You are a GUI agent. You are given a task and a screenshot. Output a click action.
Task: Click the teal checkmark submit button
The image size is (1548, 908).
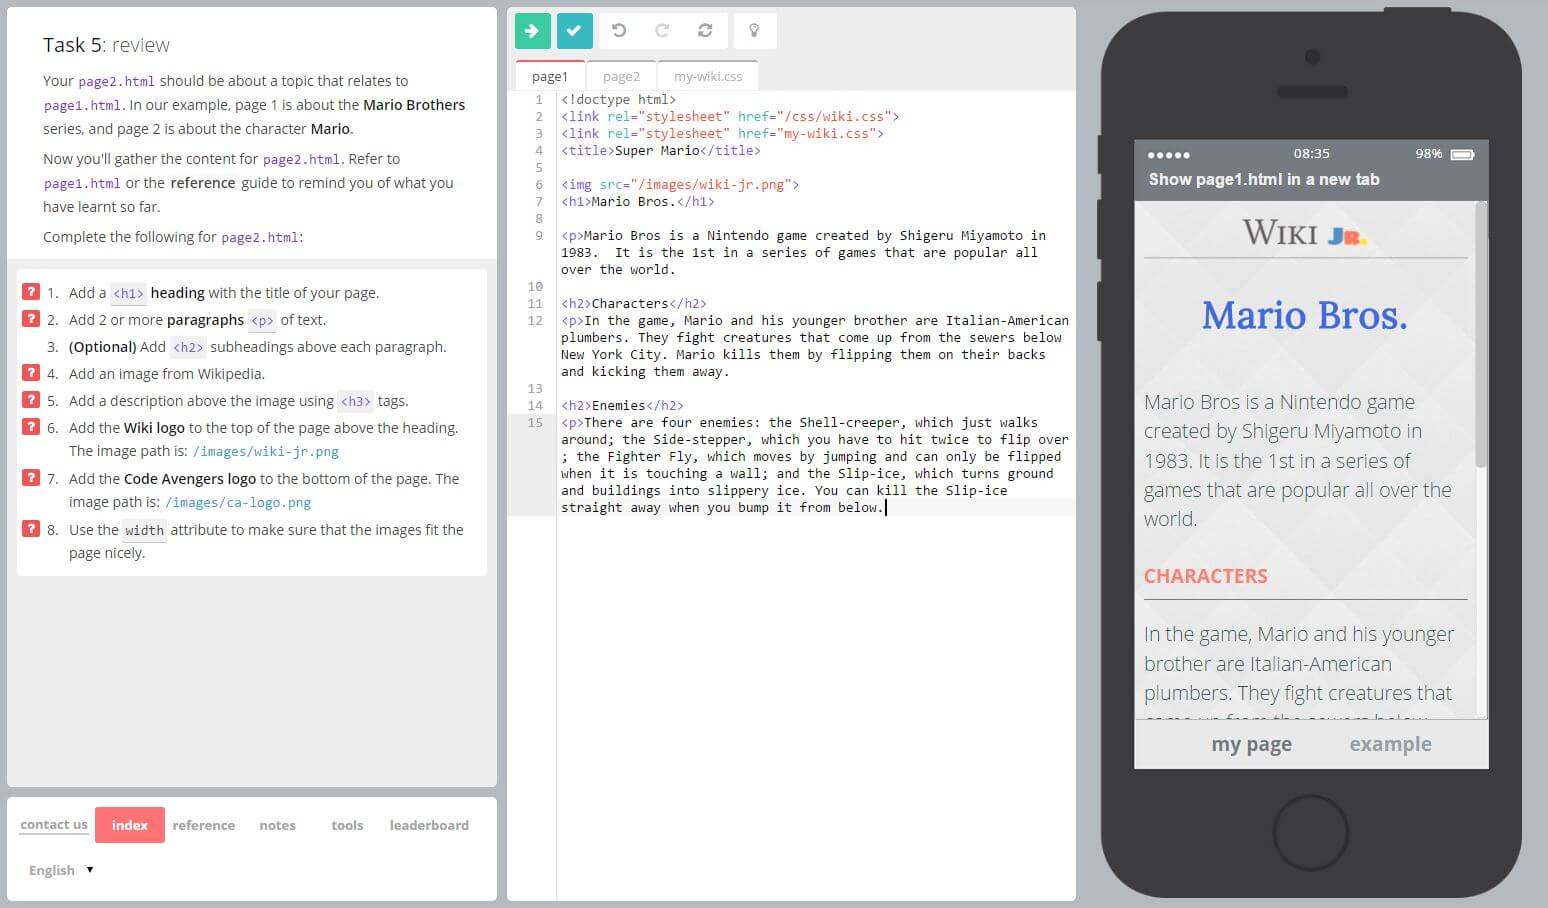coord(575,31)
